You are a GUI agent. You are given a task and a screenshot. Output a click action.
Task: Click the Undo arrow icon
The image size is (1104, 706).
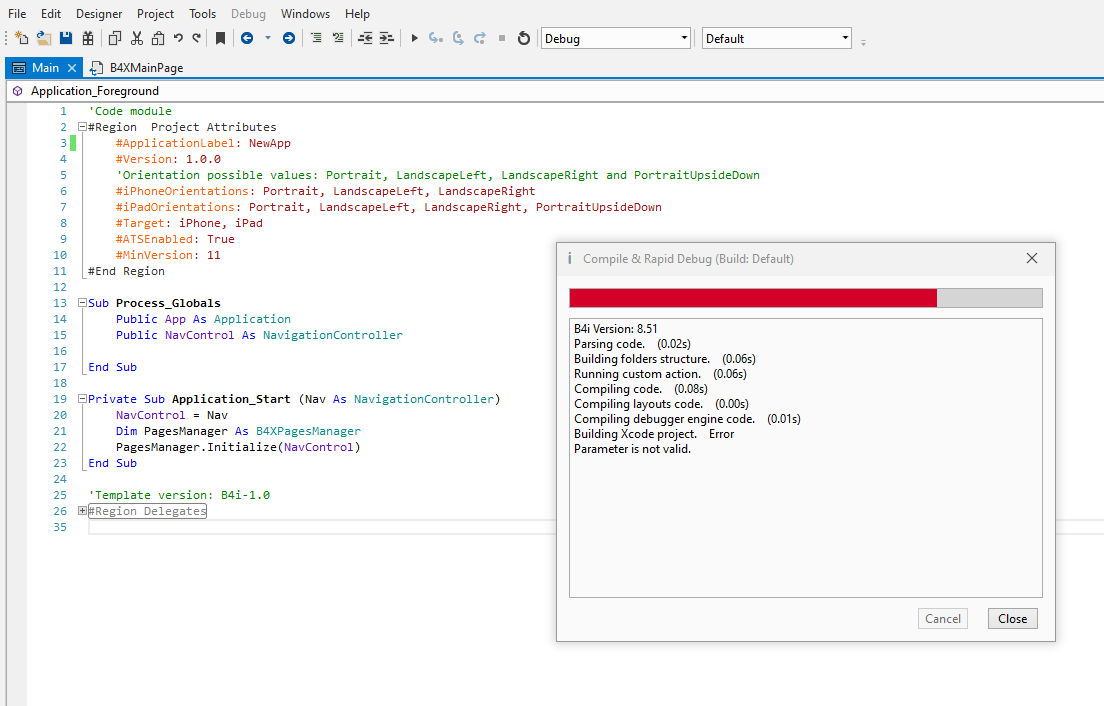coord(178,38)
